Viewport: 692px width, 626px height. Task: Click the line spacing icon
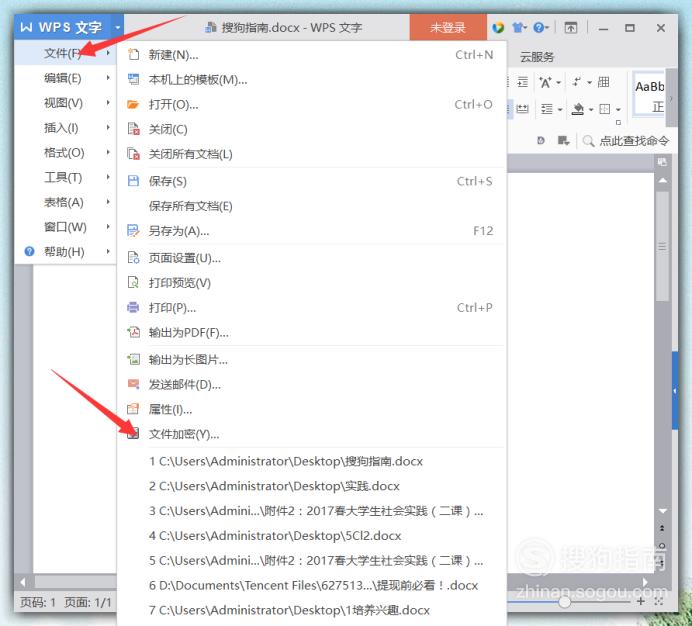547,109
